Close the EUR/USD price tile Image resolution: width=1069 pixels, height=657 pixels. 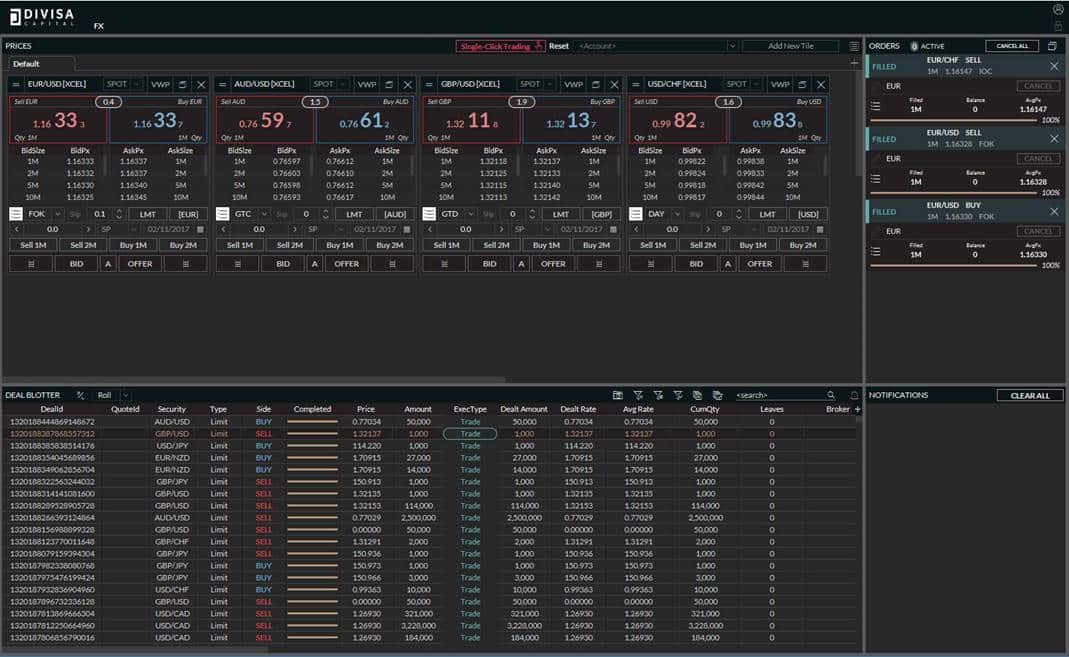pos(201,85)
